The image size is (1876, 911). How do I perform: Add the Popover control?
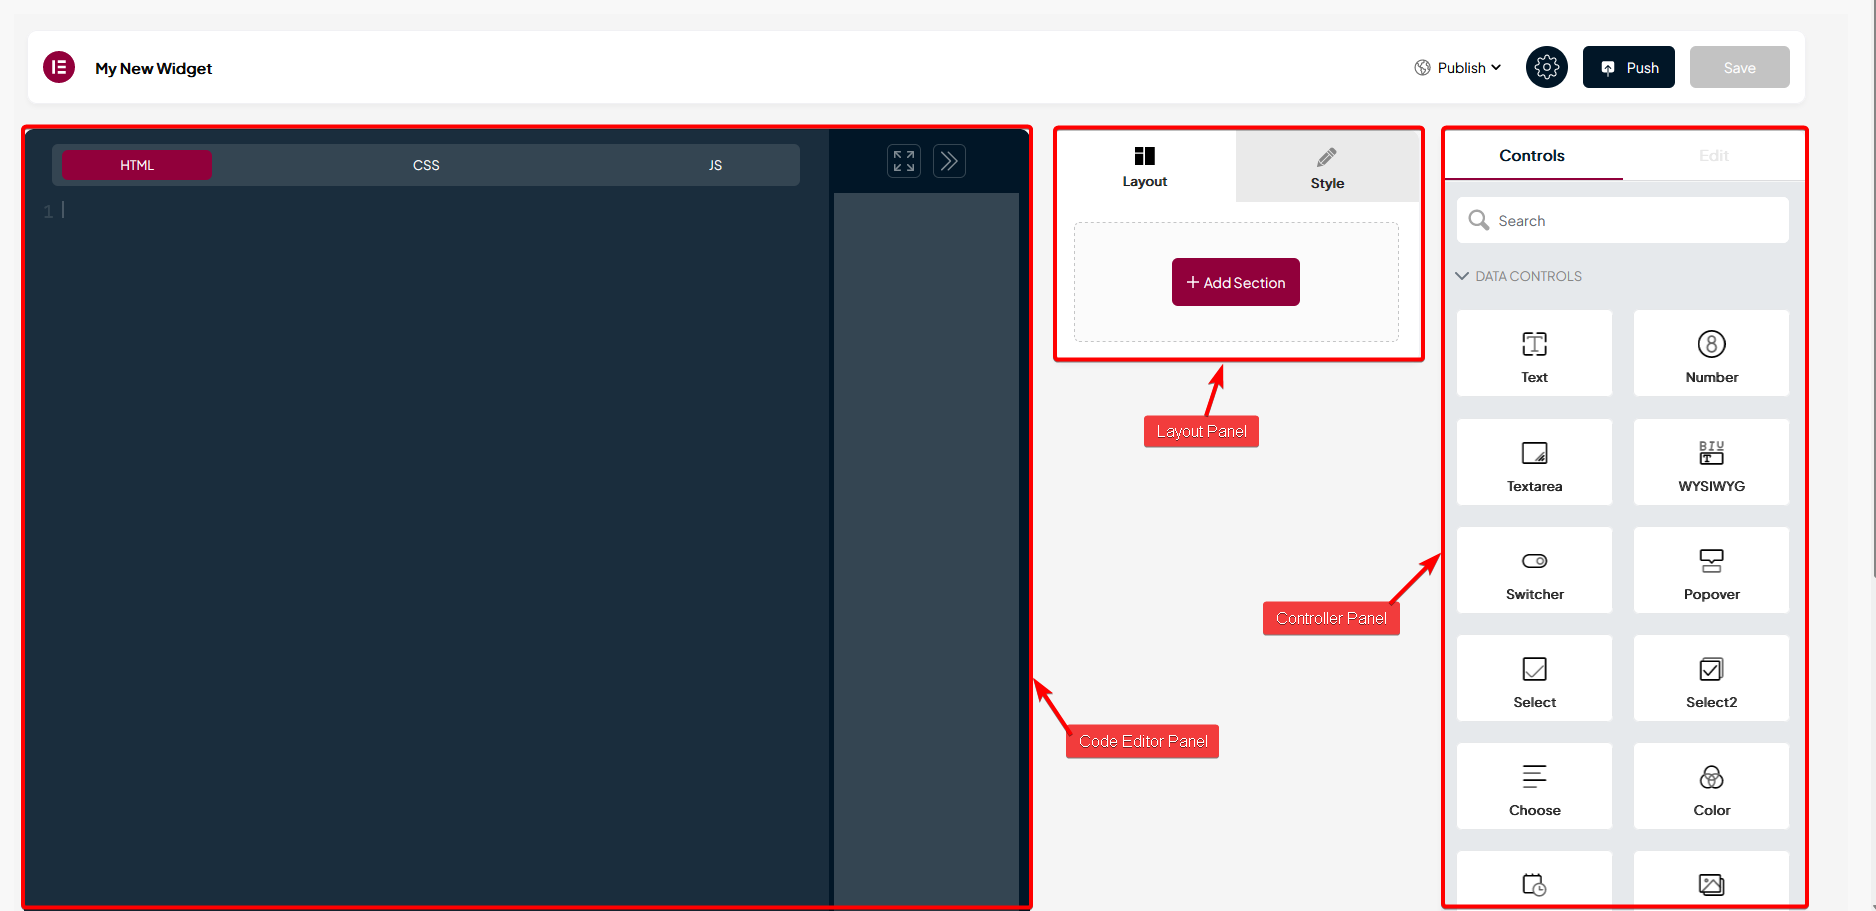pyautogui.click(x=1711, y=570)
